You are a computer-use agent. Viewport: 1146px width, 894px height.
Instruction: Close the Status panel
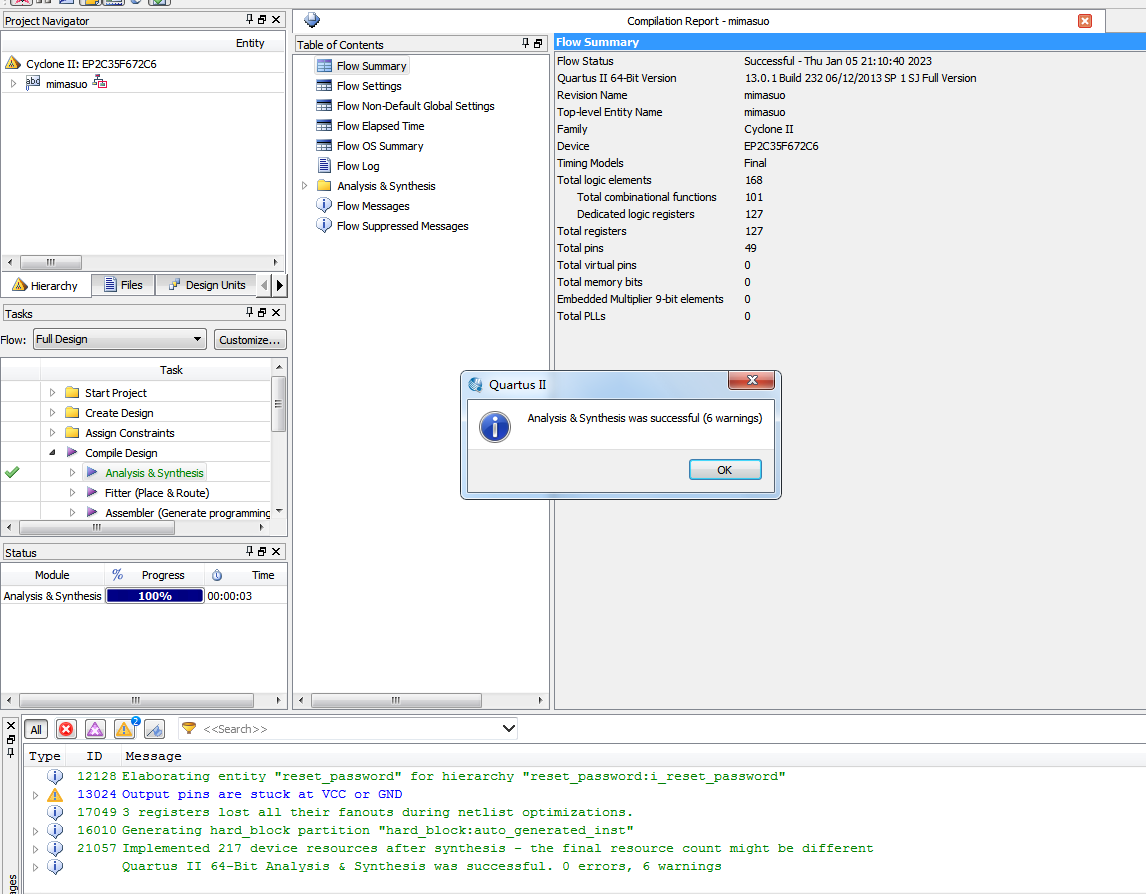[x=276, y=551]
